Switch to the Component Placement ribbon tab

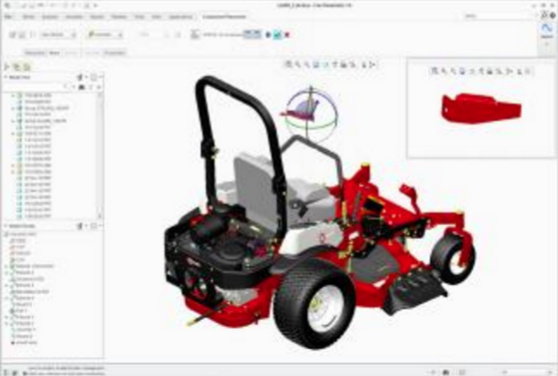point(224,17)
